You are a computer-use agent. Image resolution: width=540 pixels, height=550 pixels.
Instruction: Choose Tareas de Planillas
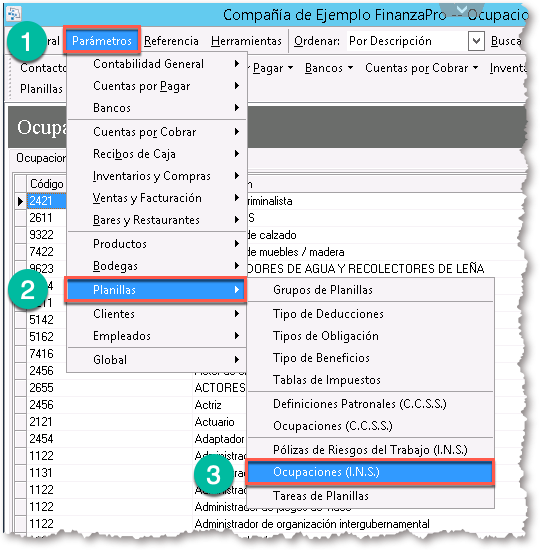point(370,496)
